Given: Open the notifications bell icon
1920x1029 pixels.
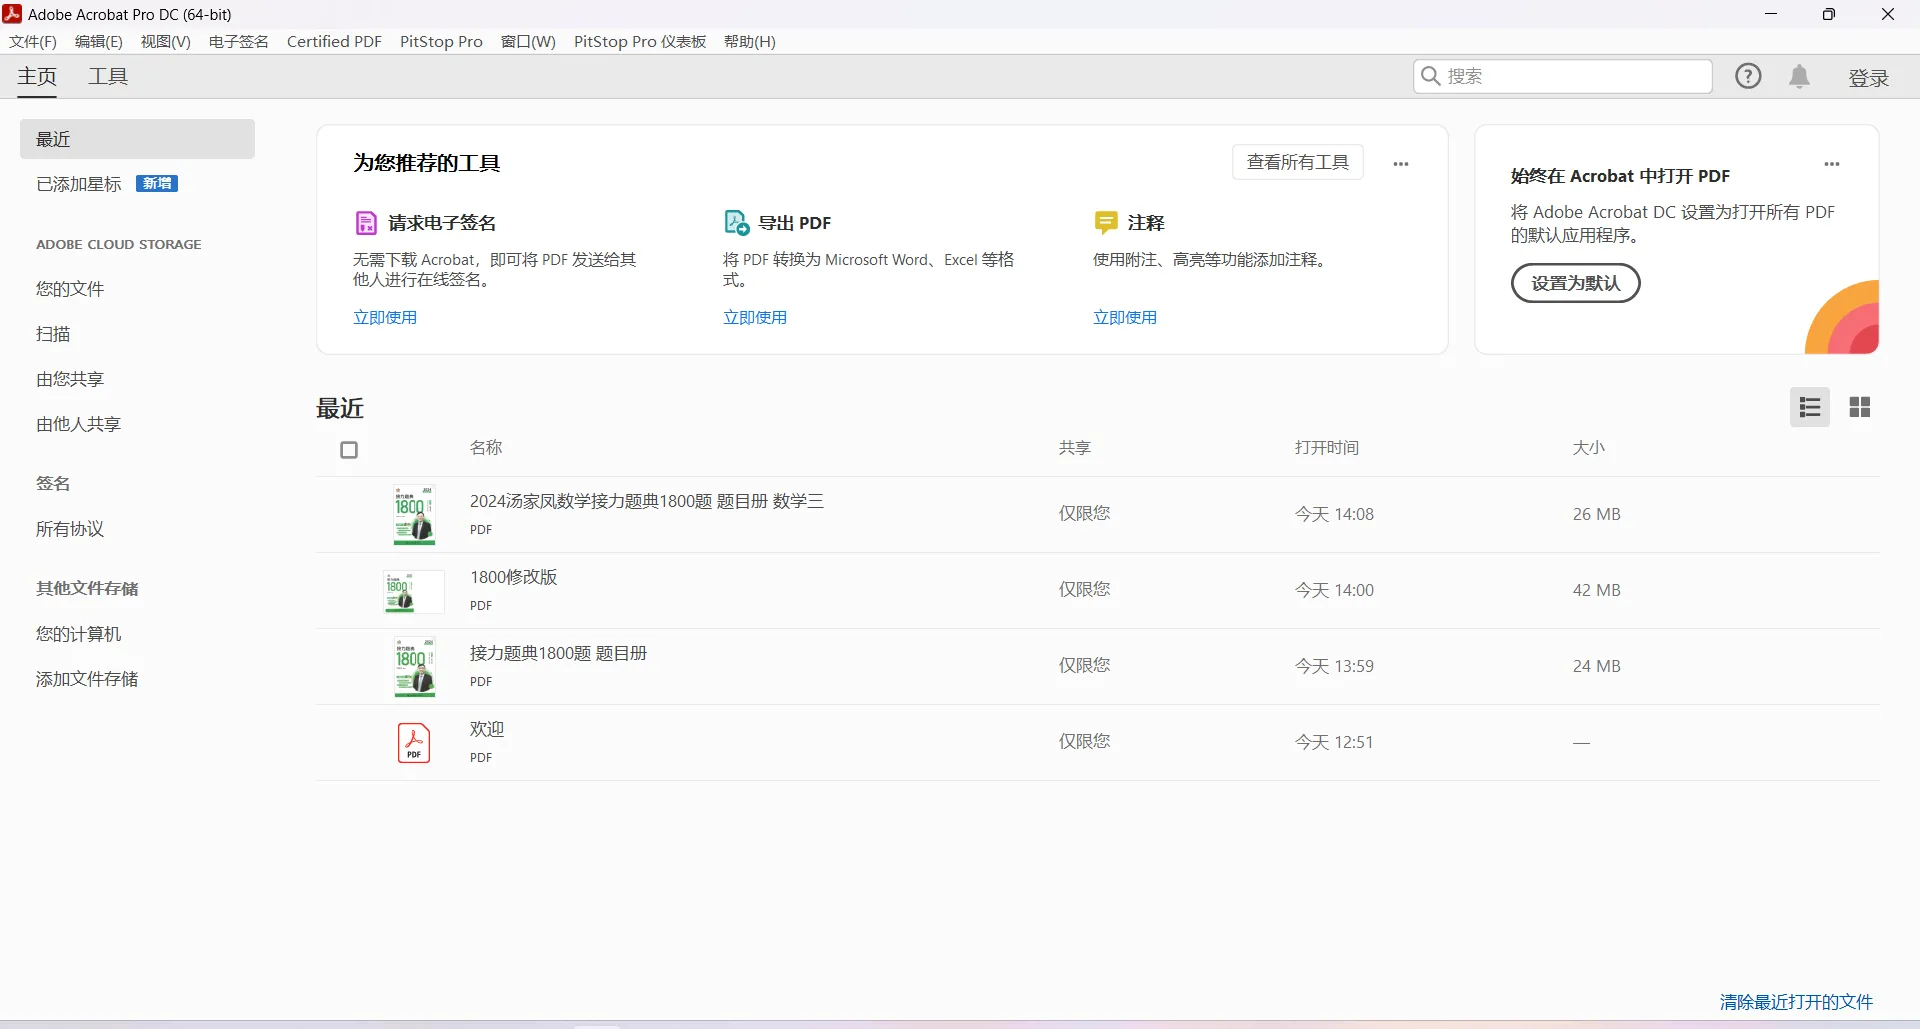Looking at the screenshot, I should tap(1799, 77).
